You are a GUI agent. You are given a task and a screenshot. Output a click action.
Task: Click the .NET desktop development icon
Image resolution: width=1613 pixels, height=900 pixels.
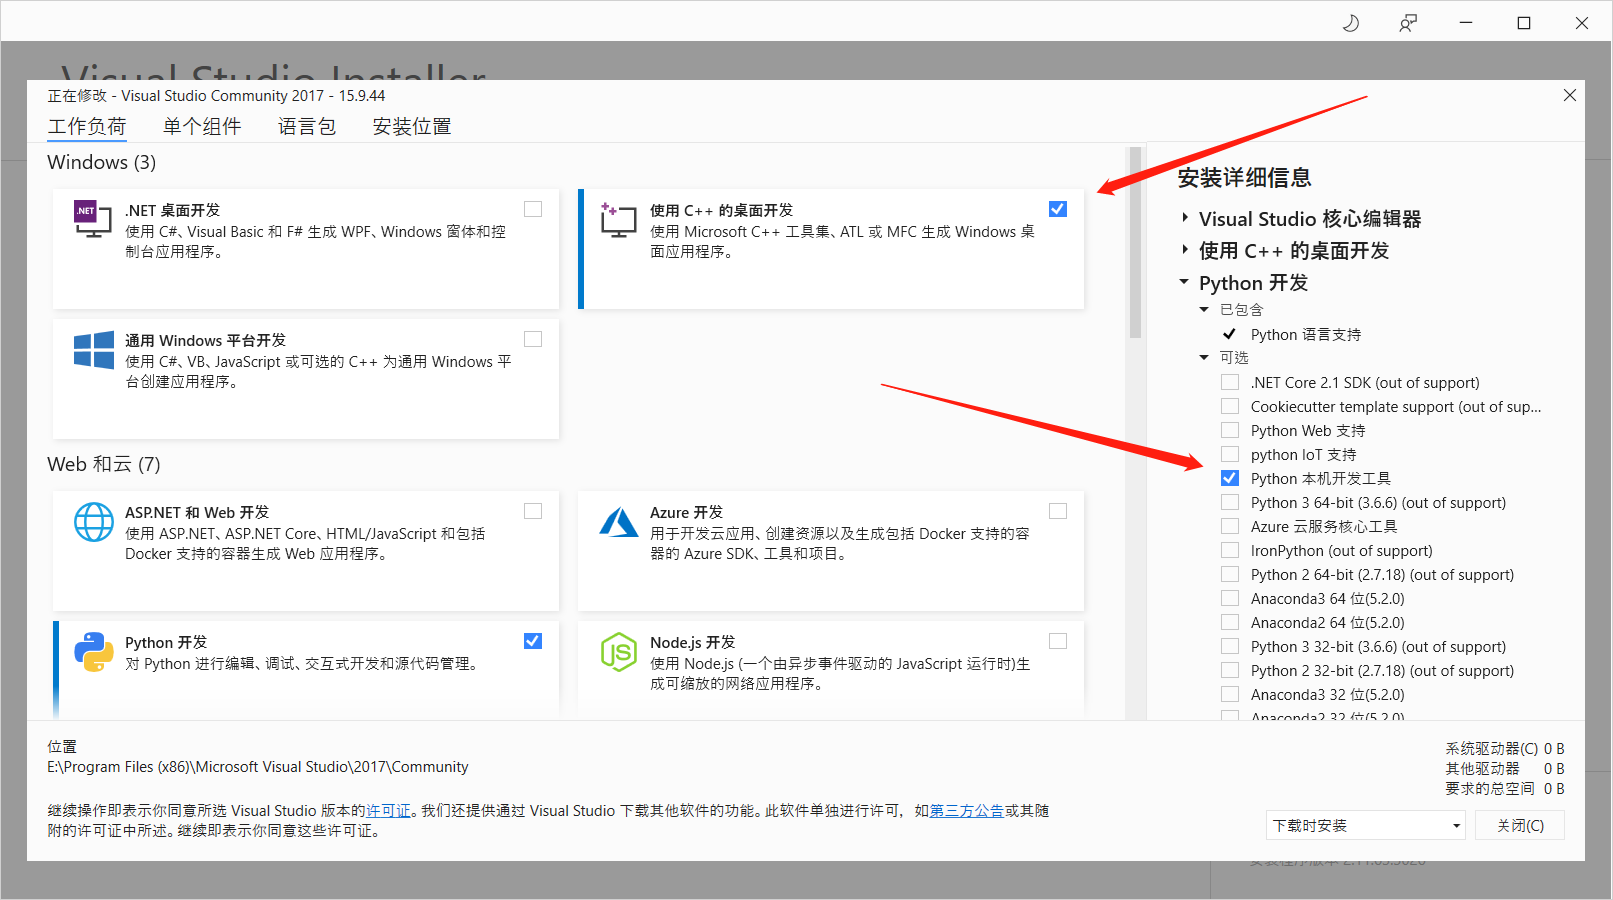tap(93, 218)
